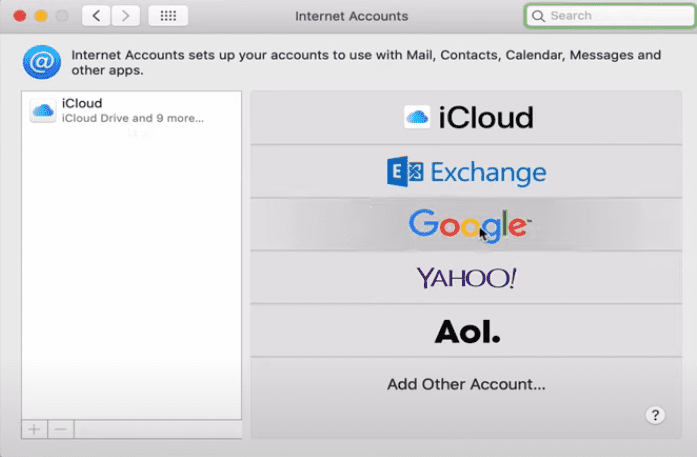Click the blue @ Internet Accounts icon
Viewport: 697px width, 457px height.
coord(41,63)
